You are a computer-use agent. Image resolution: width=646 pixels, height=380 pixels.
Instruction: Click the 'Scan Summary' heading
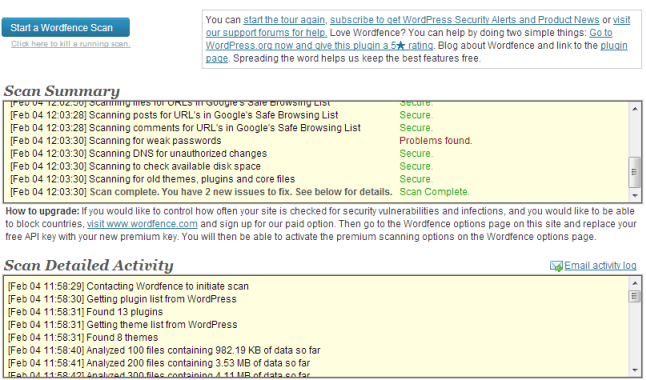click(x=62, y=91)
